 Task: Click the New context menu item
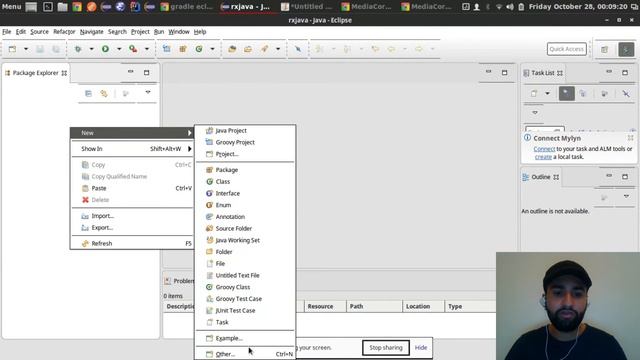131,133
